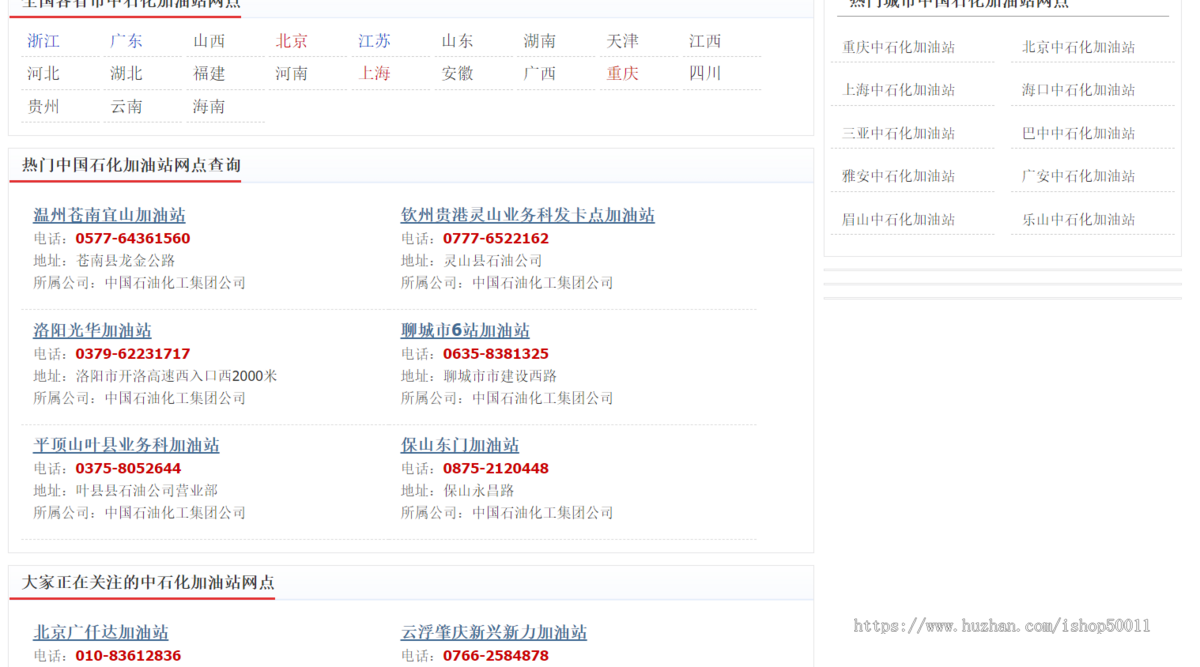This screenshot has width=1200, height=667.
Task: Visit 上海中石化加油站 sidebar link
Action: click(898, 90)
